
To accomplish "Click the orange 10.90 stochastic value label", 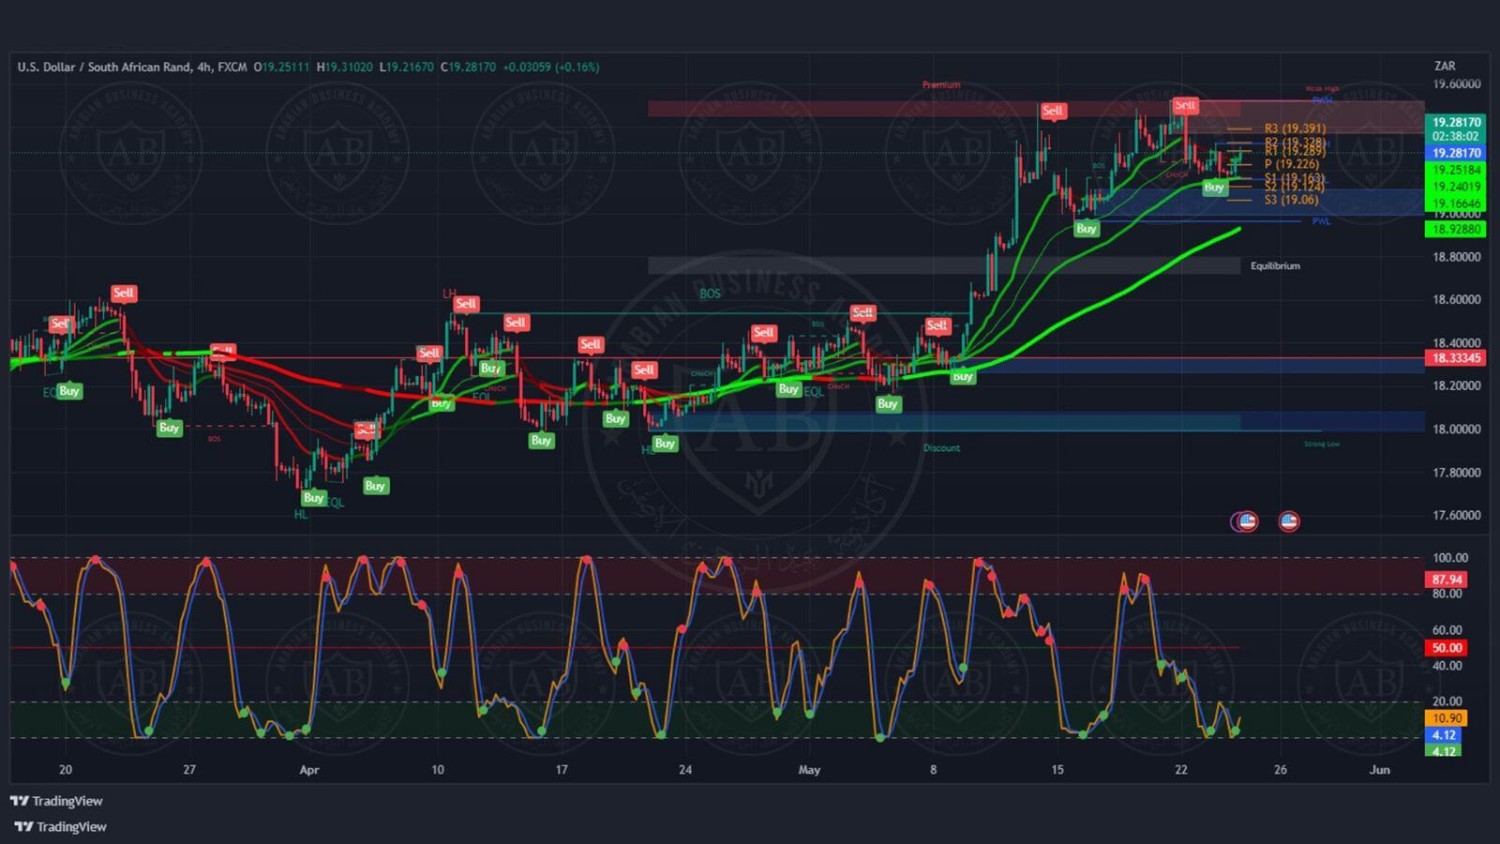I will (x=1446, y=718).
